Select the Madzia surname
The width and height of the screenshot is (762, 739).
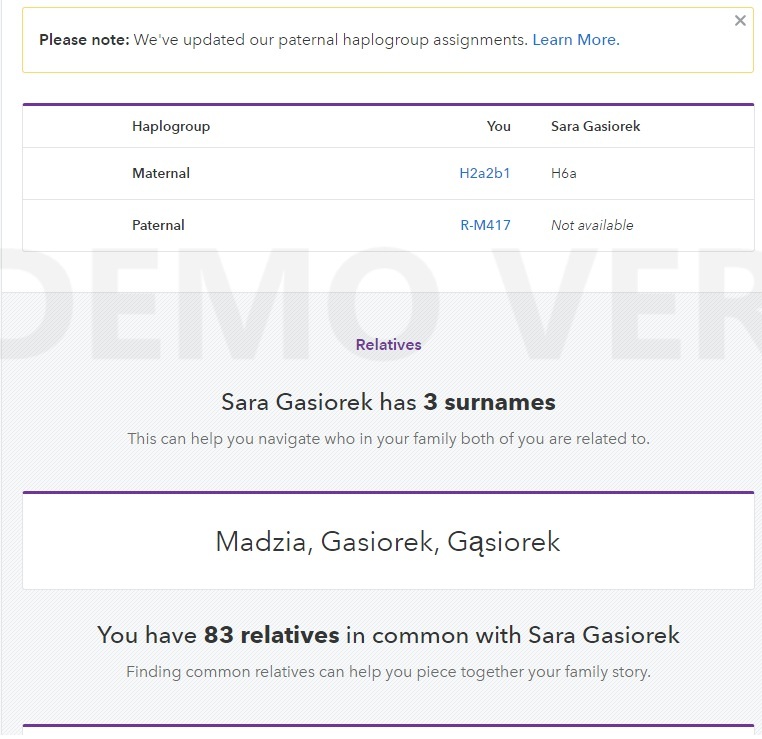[261, 542]
